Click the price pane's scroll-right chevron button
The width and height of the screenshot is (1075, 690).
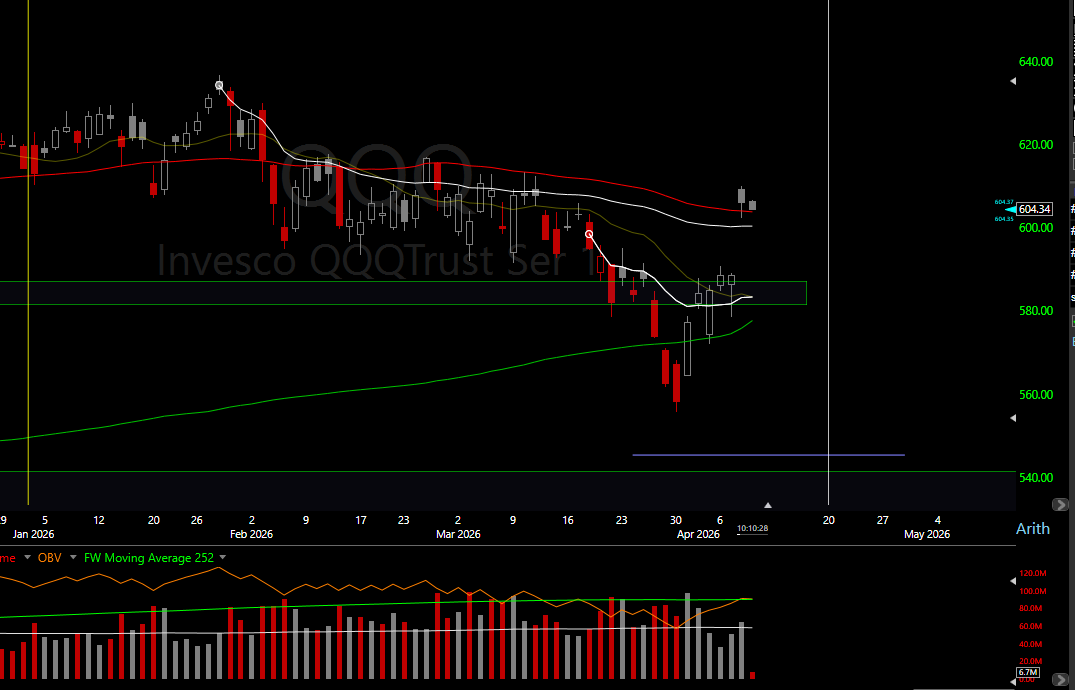coord(1060,505)
